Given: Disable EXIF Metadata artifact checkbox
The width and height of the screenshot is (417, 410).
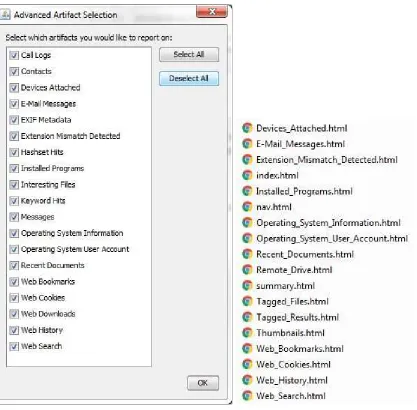Looking at the screenshot, I should (x=14, y=120).
